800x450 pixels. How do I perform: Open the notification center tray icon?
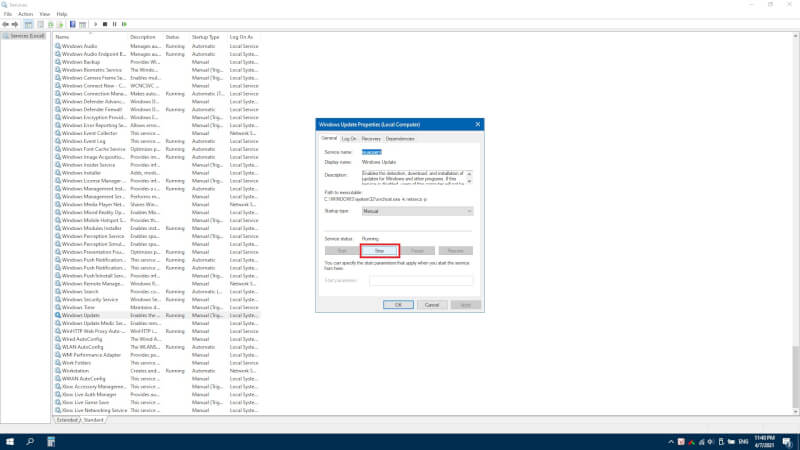coord(787,442)
